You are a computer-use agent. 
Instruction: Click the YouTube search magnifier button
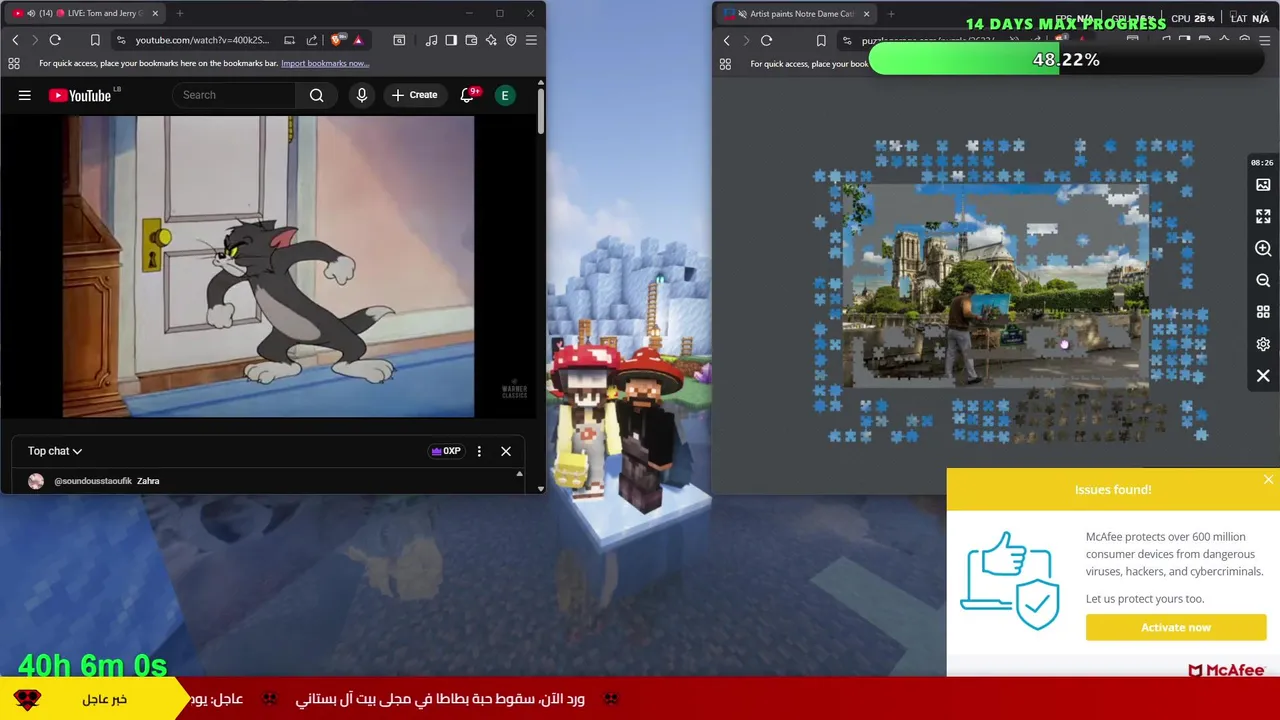(316, 95)
